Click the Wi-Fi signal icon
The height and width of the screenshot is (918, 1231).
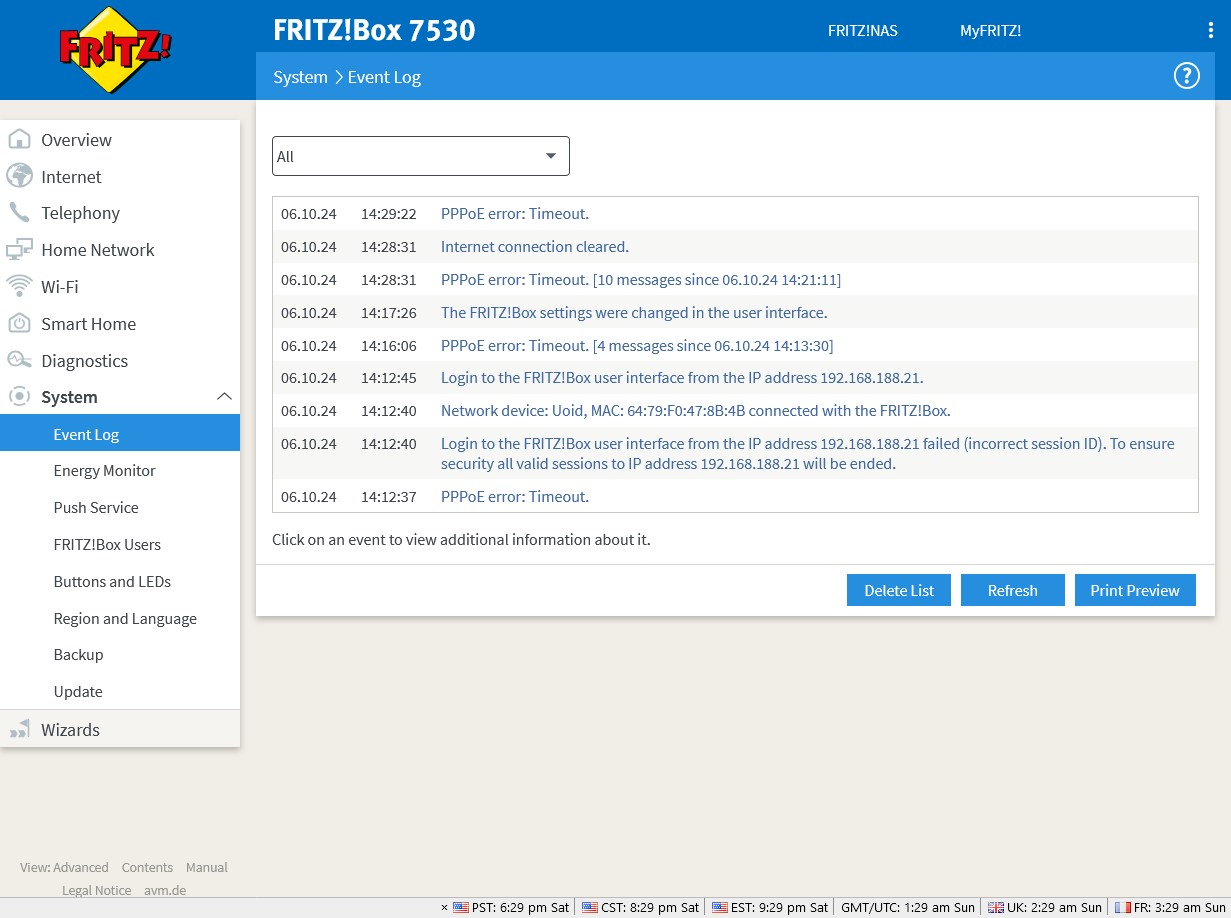pyautogui.click(x=19, y=287)
